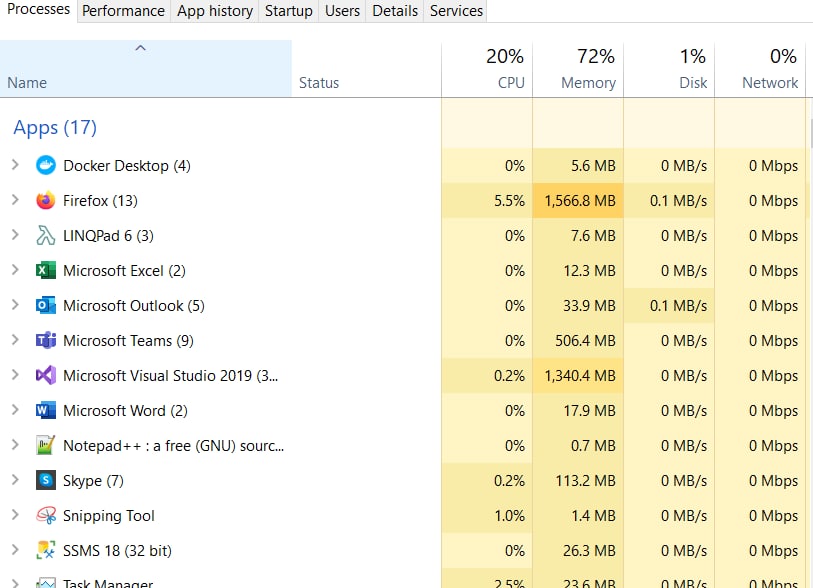Image resolution: width=813 pixels, height=588 pixels.
Task: Select the Snipping Tool process name
Action: coord(109,516)
